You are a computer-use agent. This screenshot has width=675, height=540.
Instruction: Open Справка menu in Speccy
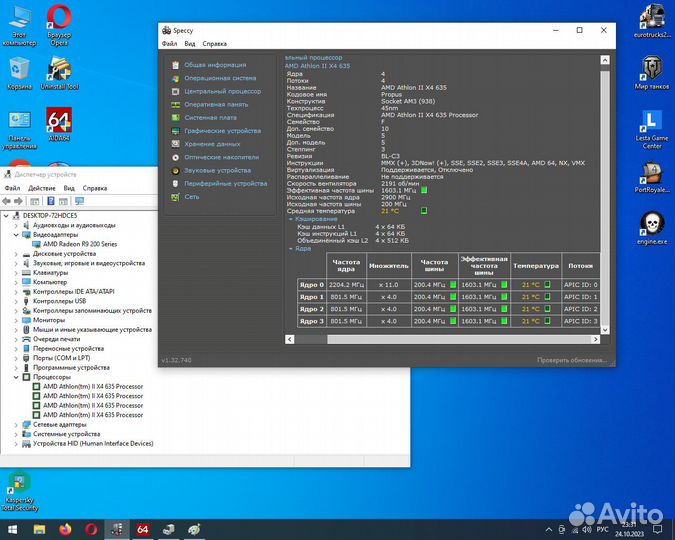tap(214, 44)
